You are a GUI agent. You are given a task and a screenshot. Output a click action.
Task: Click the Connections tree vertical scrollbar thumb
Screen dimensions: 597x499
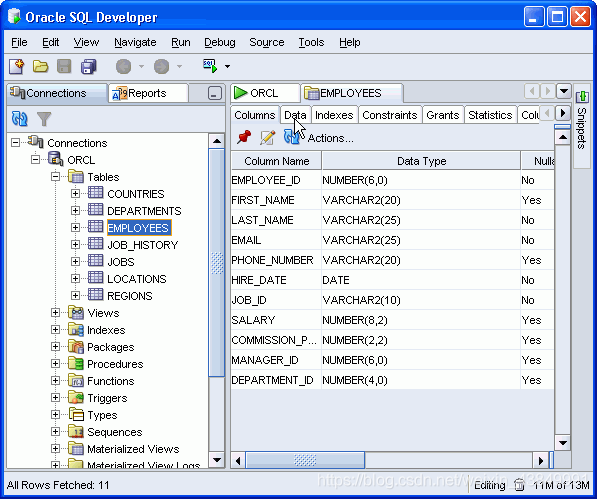pyautogui.click(x=217, y=263)
